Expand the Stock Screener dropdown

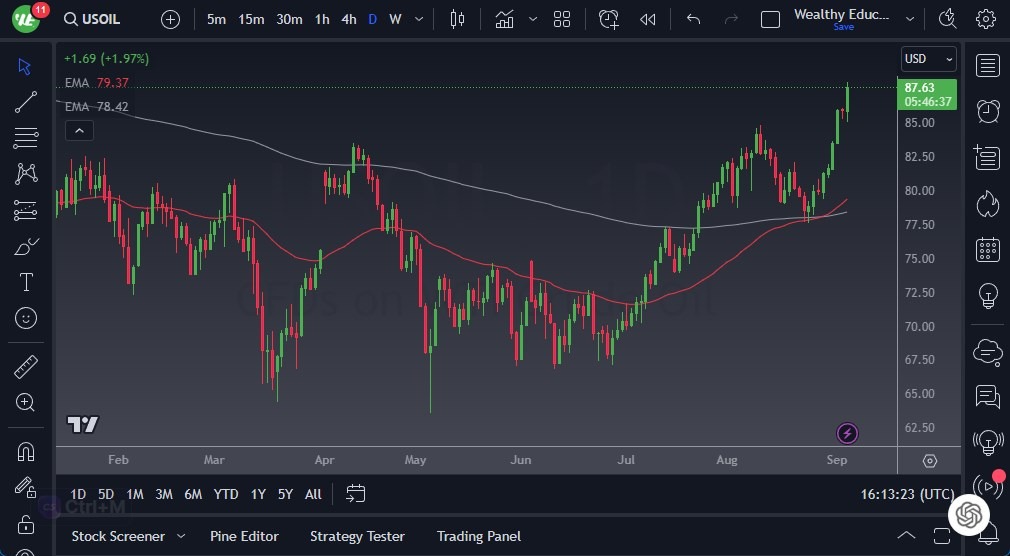pos(181,536)
